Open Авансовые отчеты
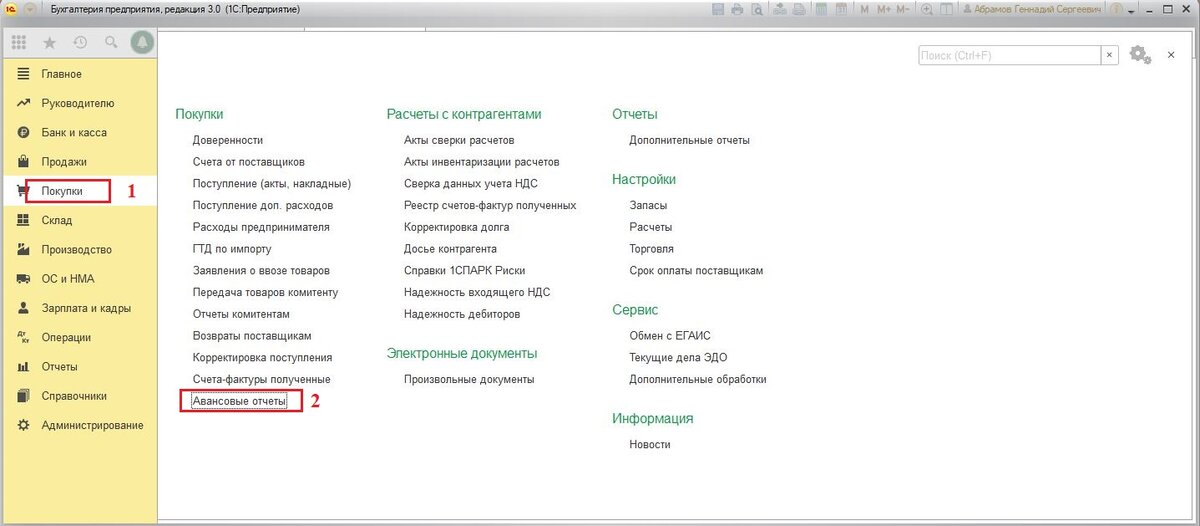The image size is (1200, 526). [x=239, y=401]
